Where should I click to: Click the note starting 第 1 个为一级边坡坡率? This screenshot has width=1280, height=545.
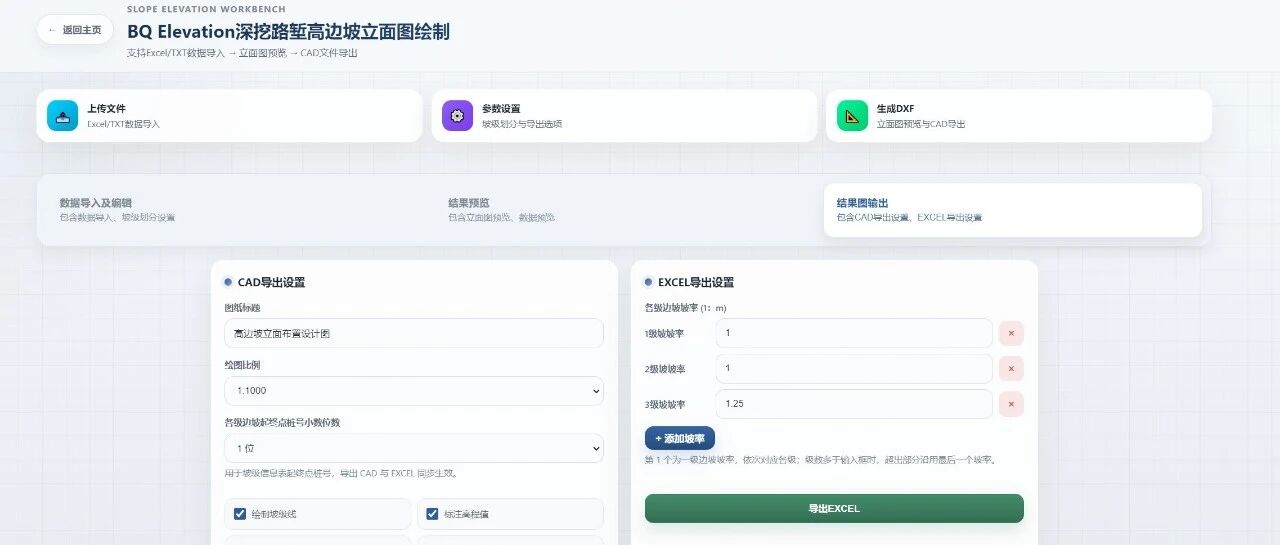tap(821, 460)
